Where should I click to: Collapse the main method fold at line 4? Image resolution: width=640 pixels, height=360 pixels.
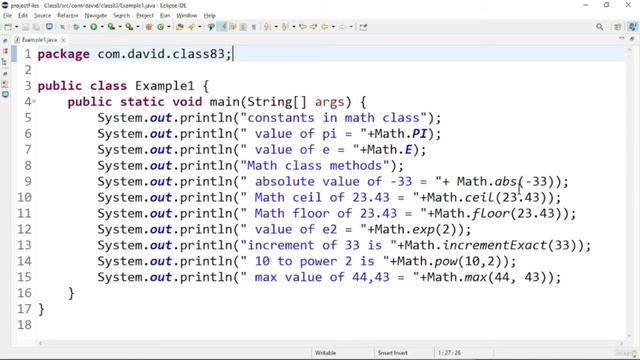[34, 101]
